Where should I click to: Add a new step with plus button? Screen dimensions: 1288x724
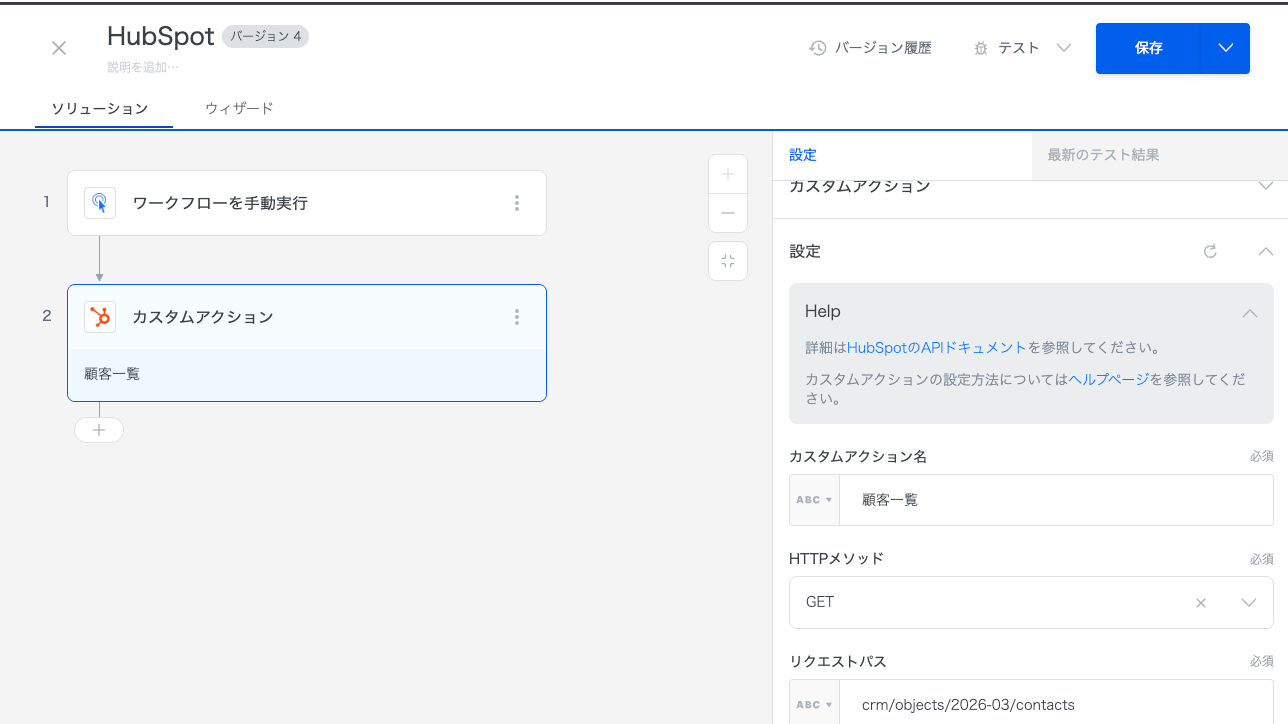pos(99,430)
